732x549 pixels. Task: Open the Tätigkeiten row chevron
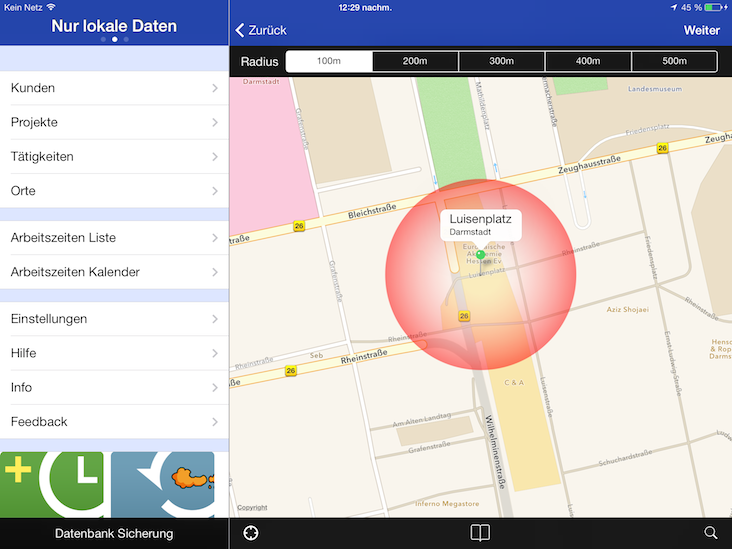click(215, 156)
